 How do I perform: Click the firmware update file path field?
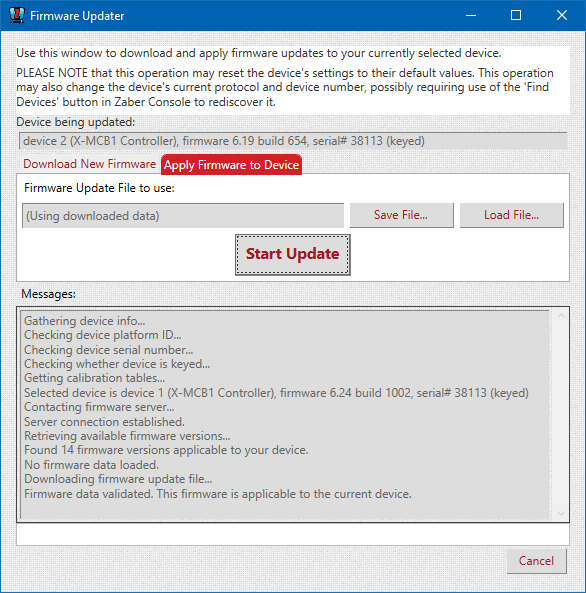point(183,216)
